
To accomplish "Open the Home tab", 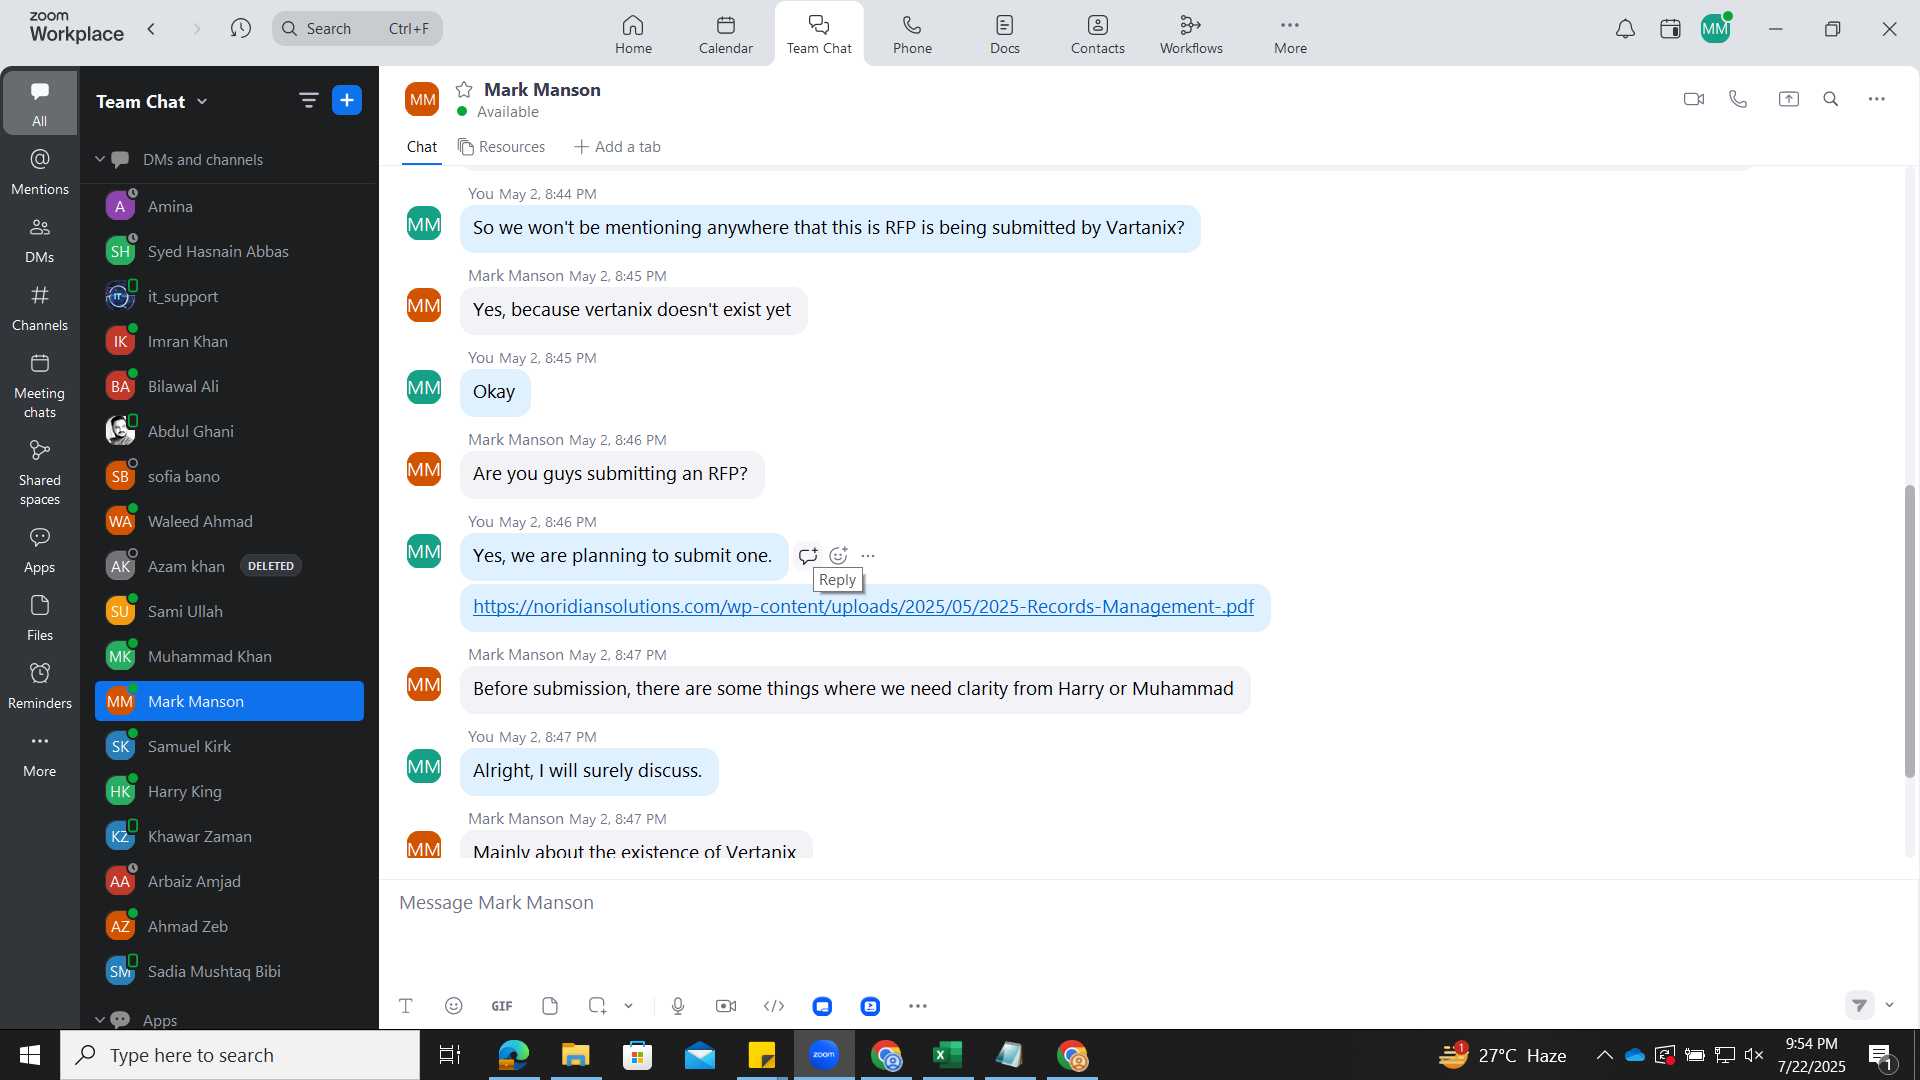I will coord(633,34).
